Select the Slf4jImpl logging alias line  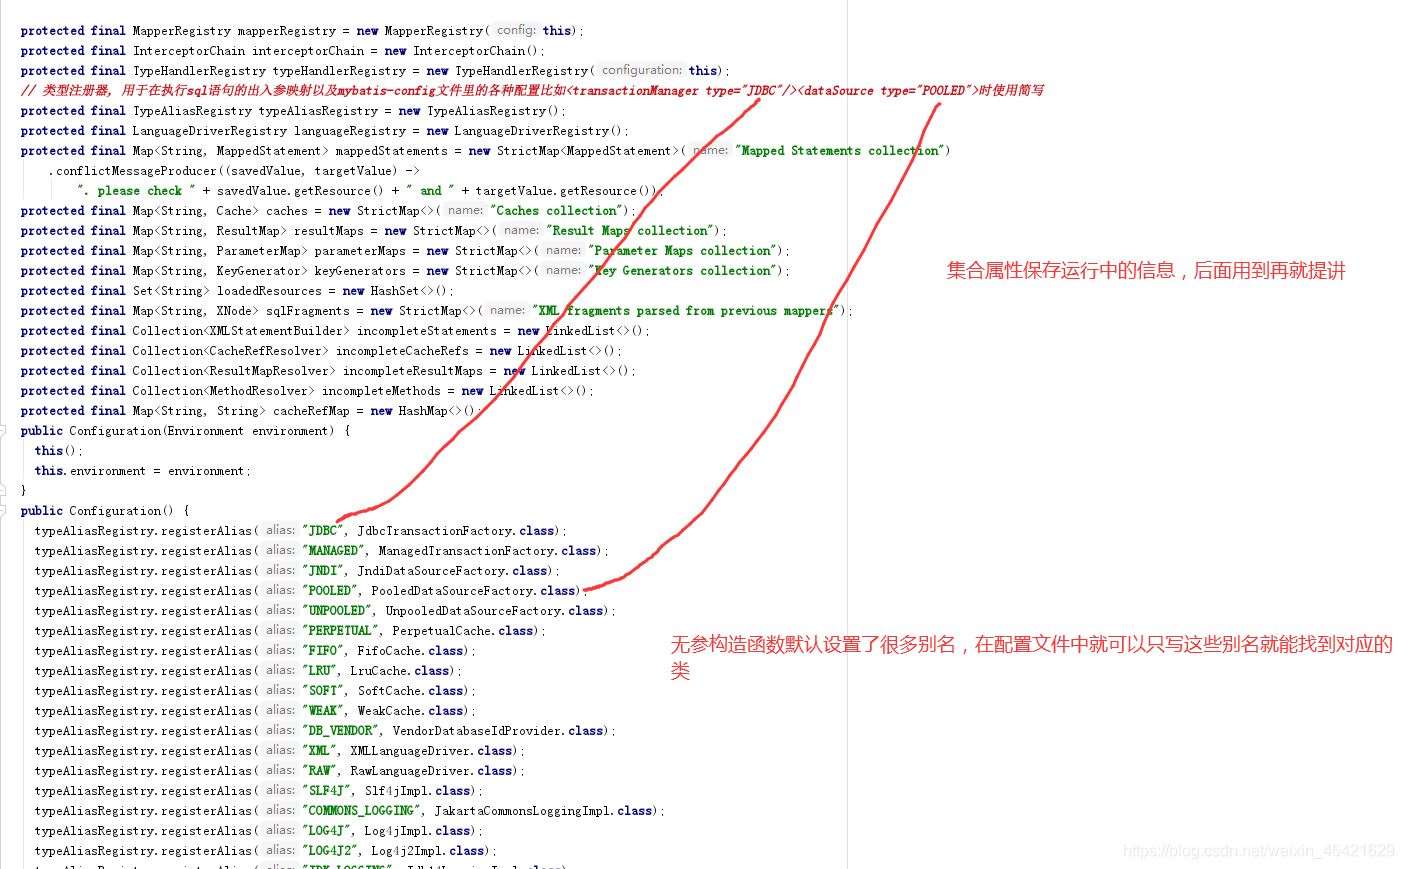coord(300,790)
